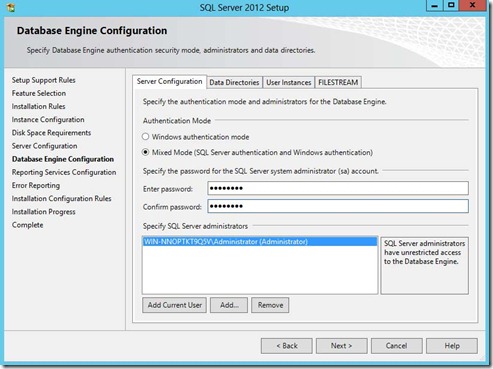Click Server Configuration step in sidebar

pyautogui.click(x=44, y=146)
